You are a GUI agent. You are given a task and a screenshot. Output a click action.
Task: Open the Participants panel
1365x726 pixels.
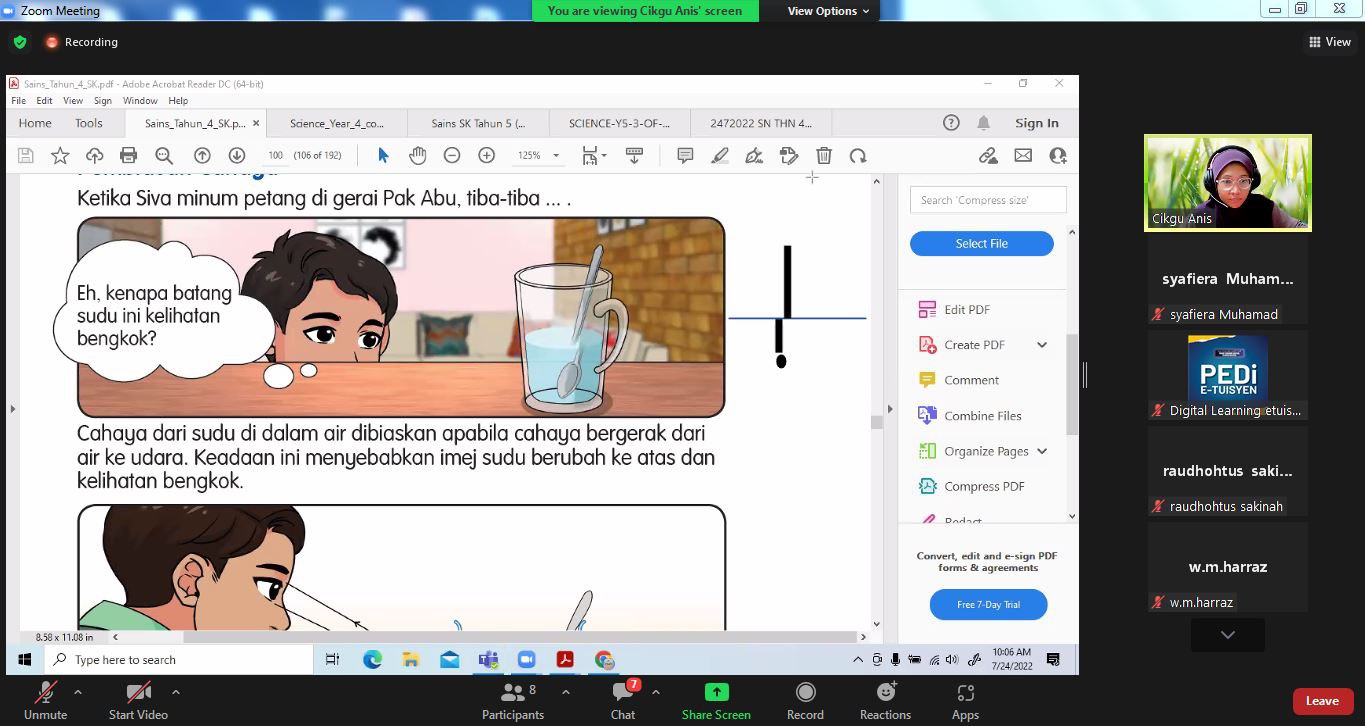coord(513,700)
